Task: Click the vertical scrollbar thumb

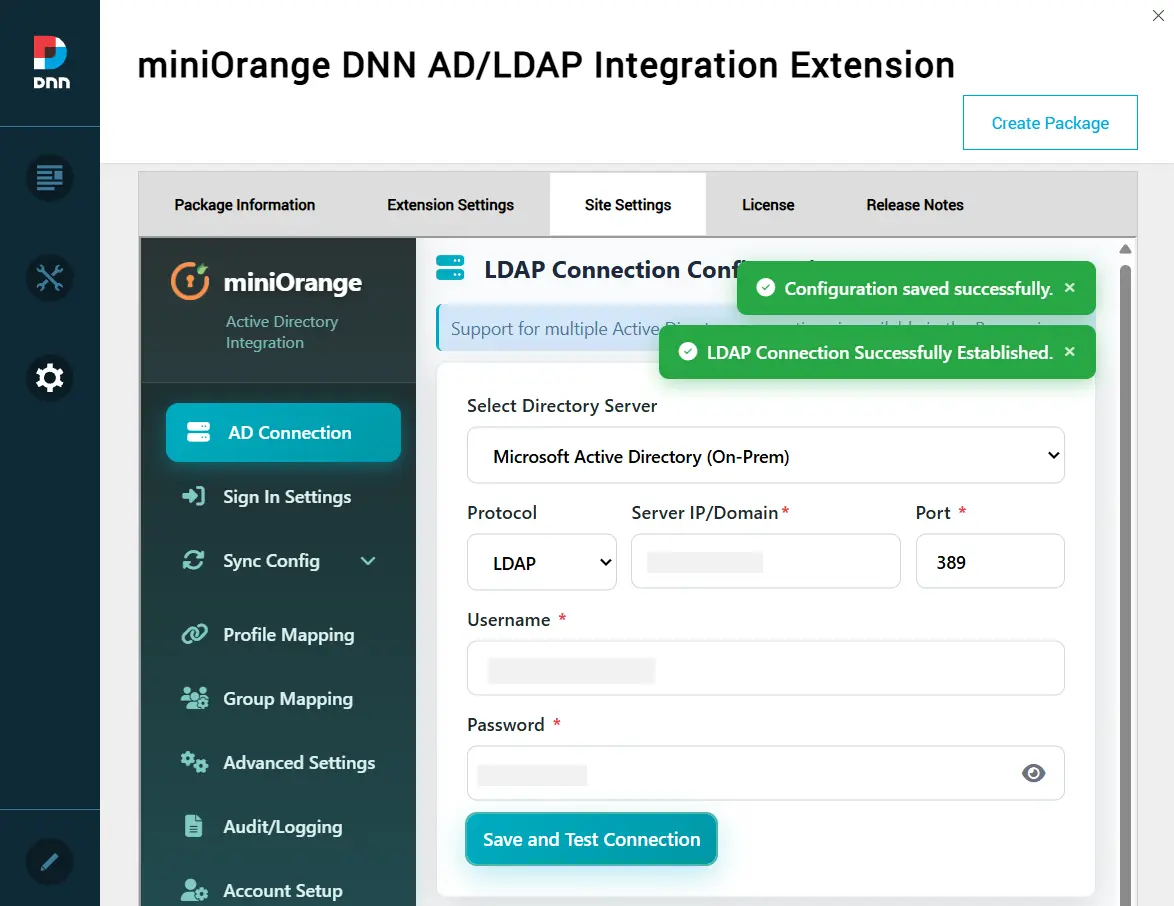Action: 1125,584
